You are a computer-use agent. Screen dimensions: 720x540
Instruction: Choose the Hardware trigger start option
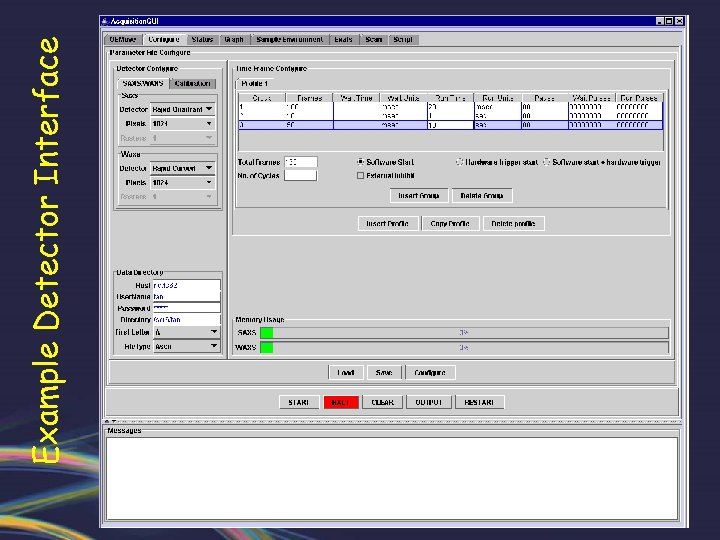tap(460, 161)
